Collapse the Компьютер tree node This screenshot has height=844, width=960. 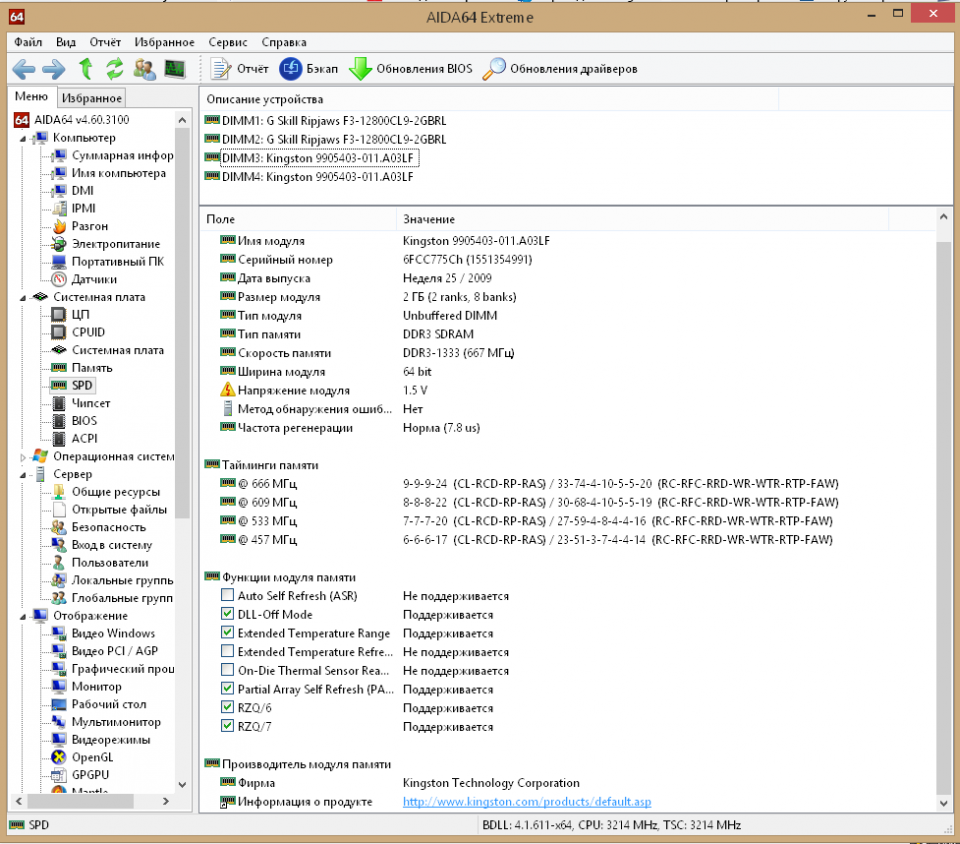pos(22,138)
